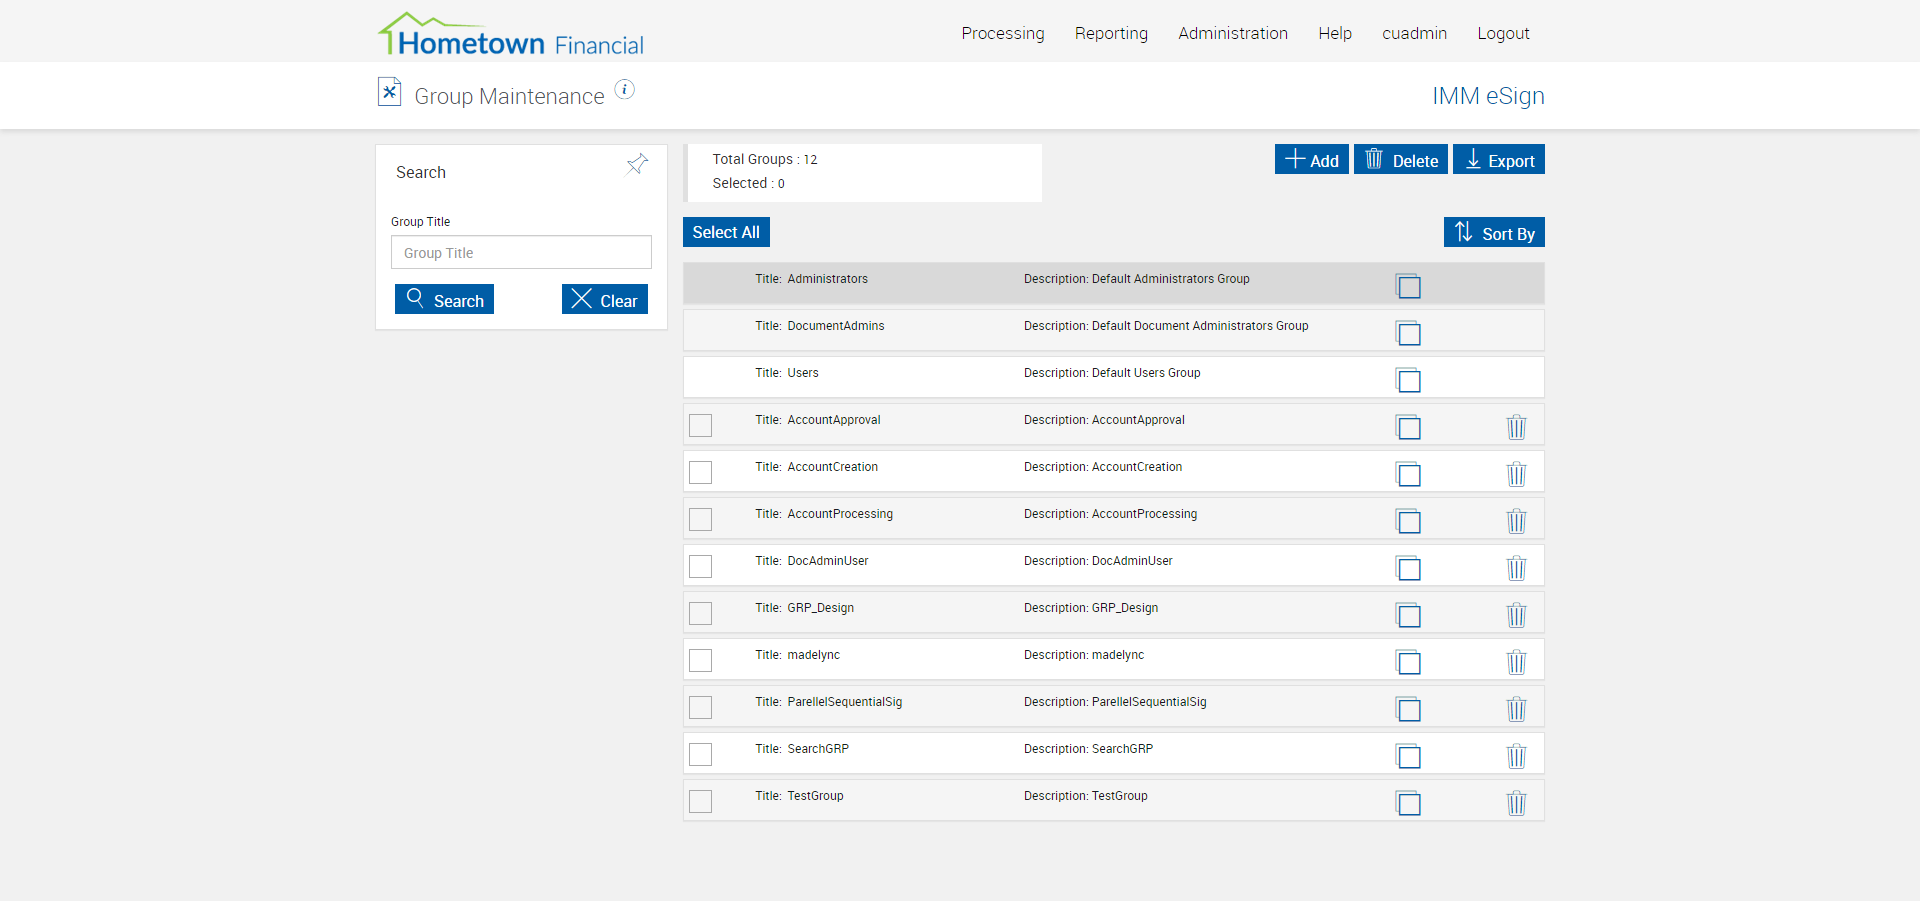
Task: Open the Reporting menu
Action: click(x=1111, y=33)
